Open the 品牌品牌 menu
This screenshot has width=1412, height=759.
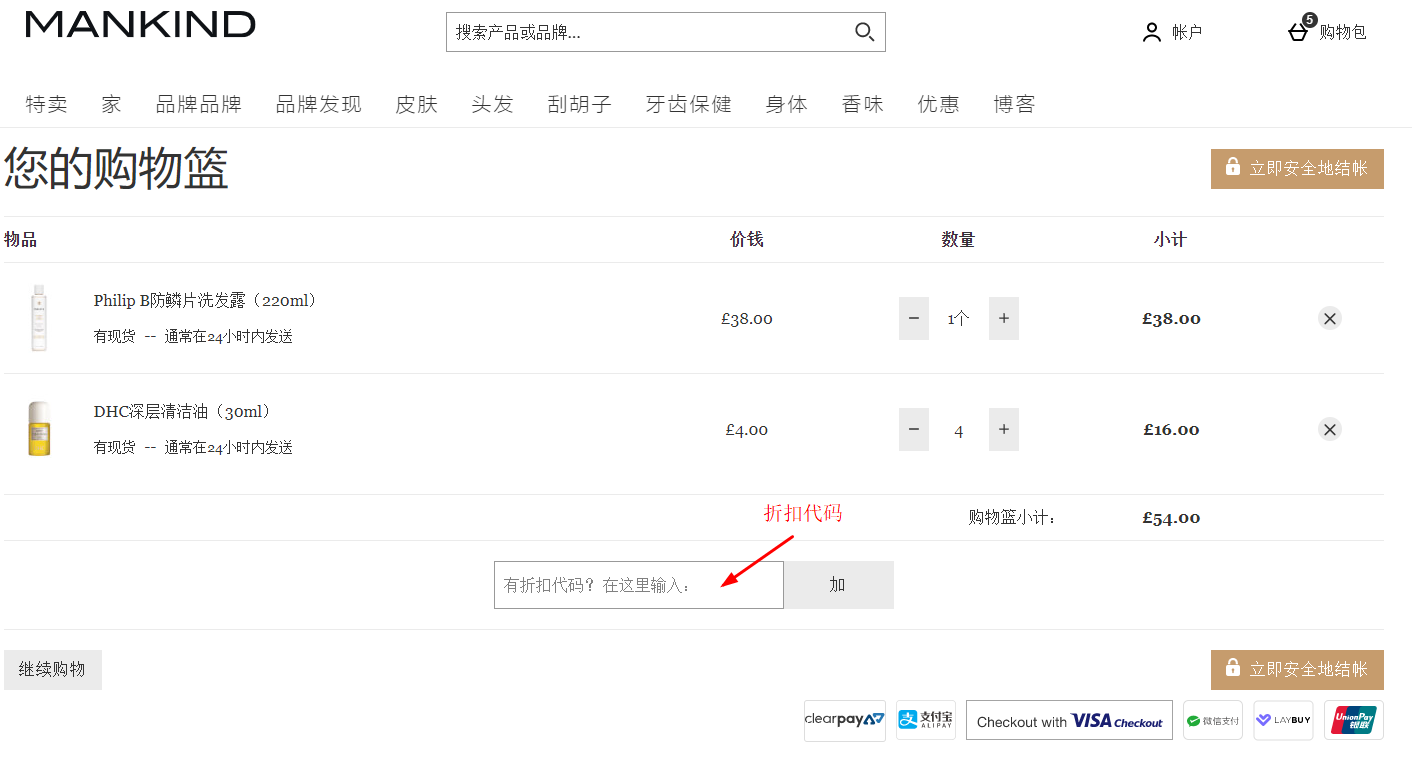point(199,104)
